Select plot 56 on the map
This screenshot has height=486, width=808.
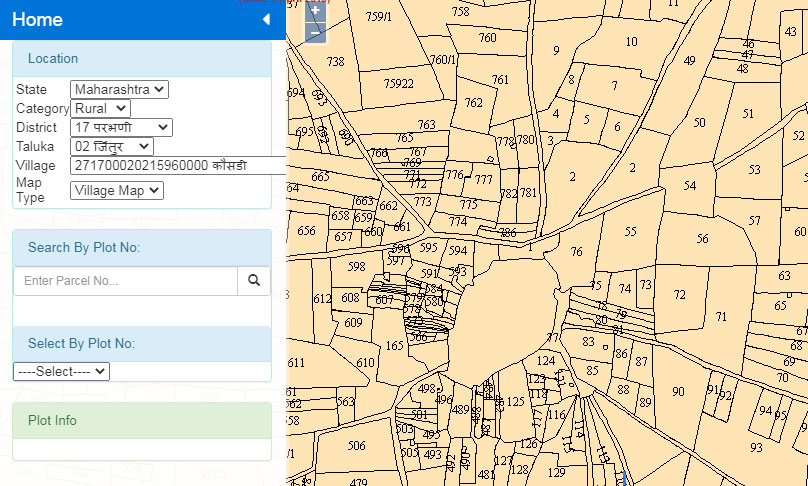tap(703, 239)
